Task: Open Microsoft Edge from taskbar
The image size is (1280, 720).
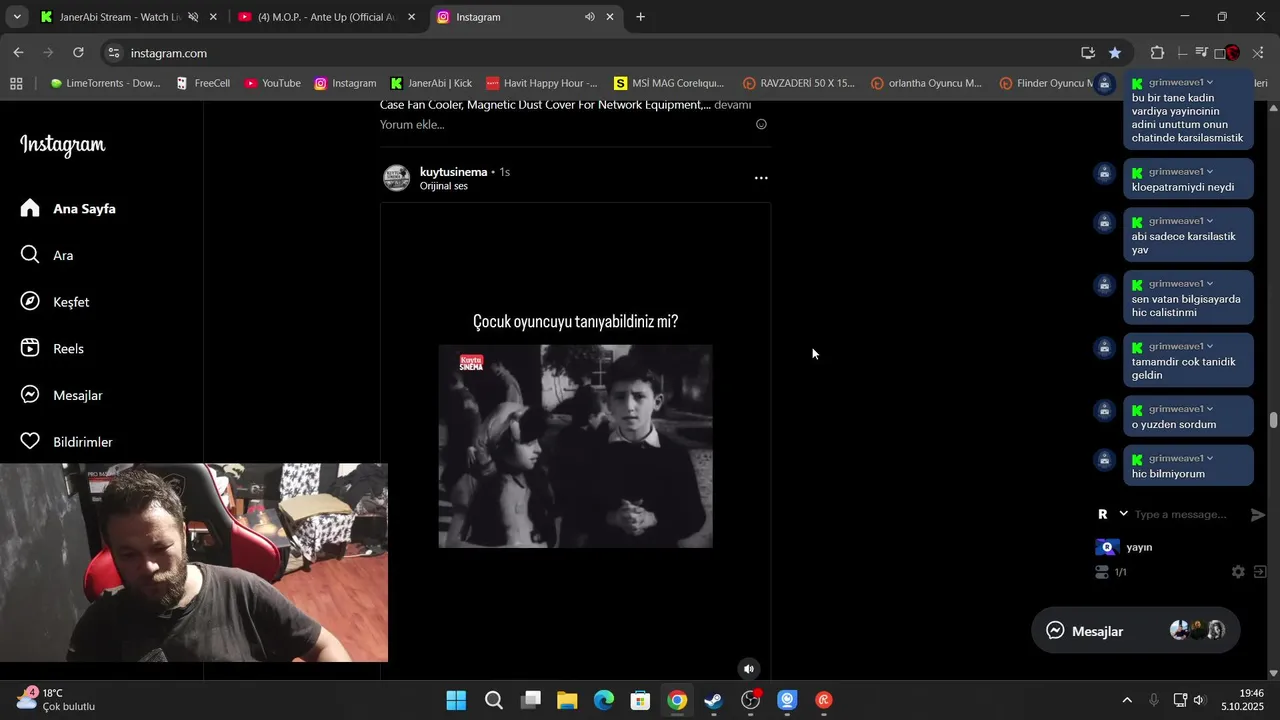Action: [x=604, y=700]
